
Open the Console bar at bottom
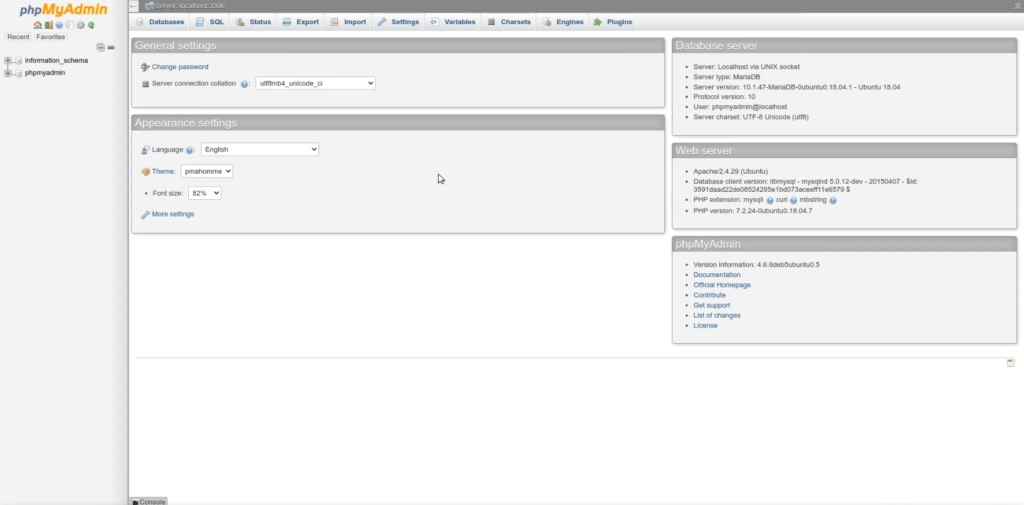[x=148, y=501]
